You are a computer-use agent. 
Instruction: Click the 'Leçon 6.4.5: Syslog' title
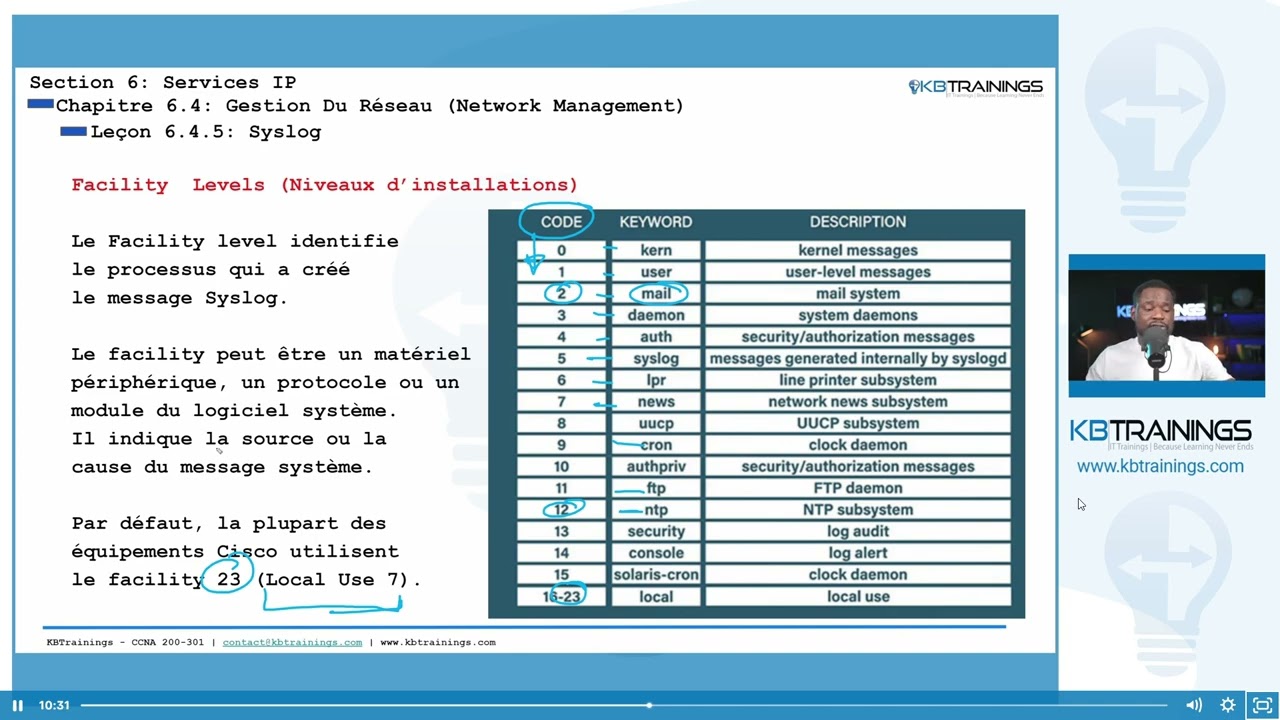pyautogui.click(x=205, y=132)
